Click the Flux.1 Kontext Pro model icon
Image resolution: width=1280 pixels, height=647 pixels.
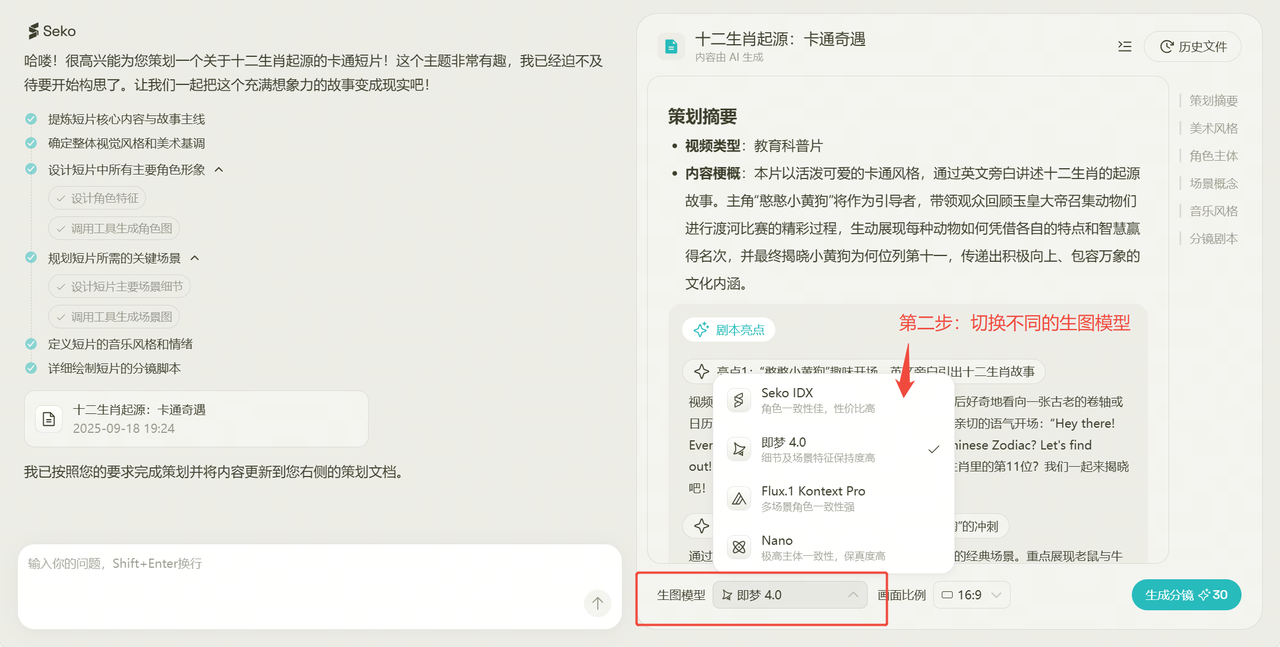[x=739, y=498]
